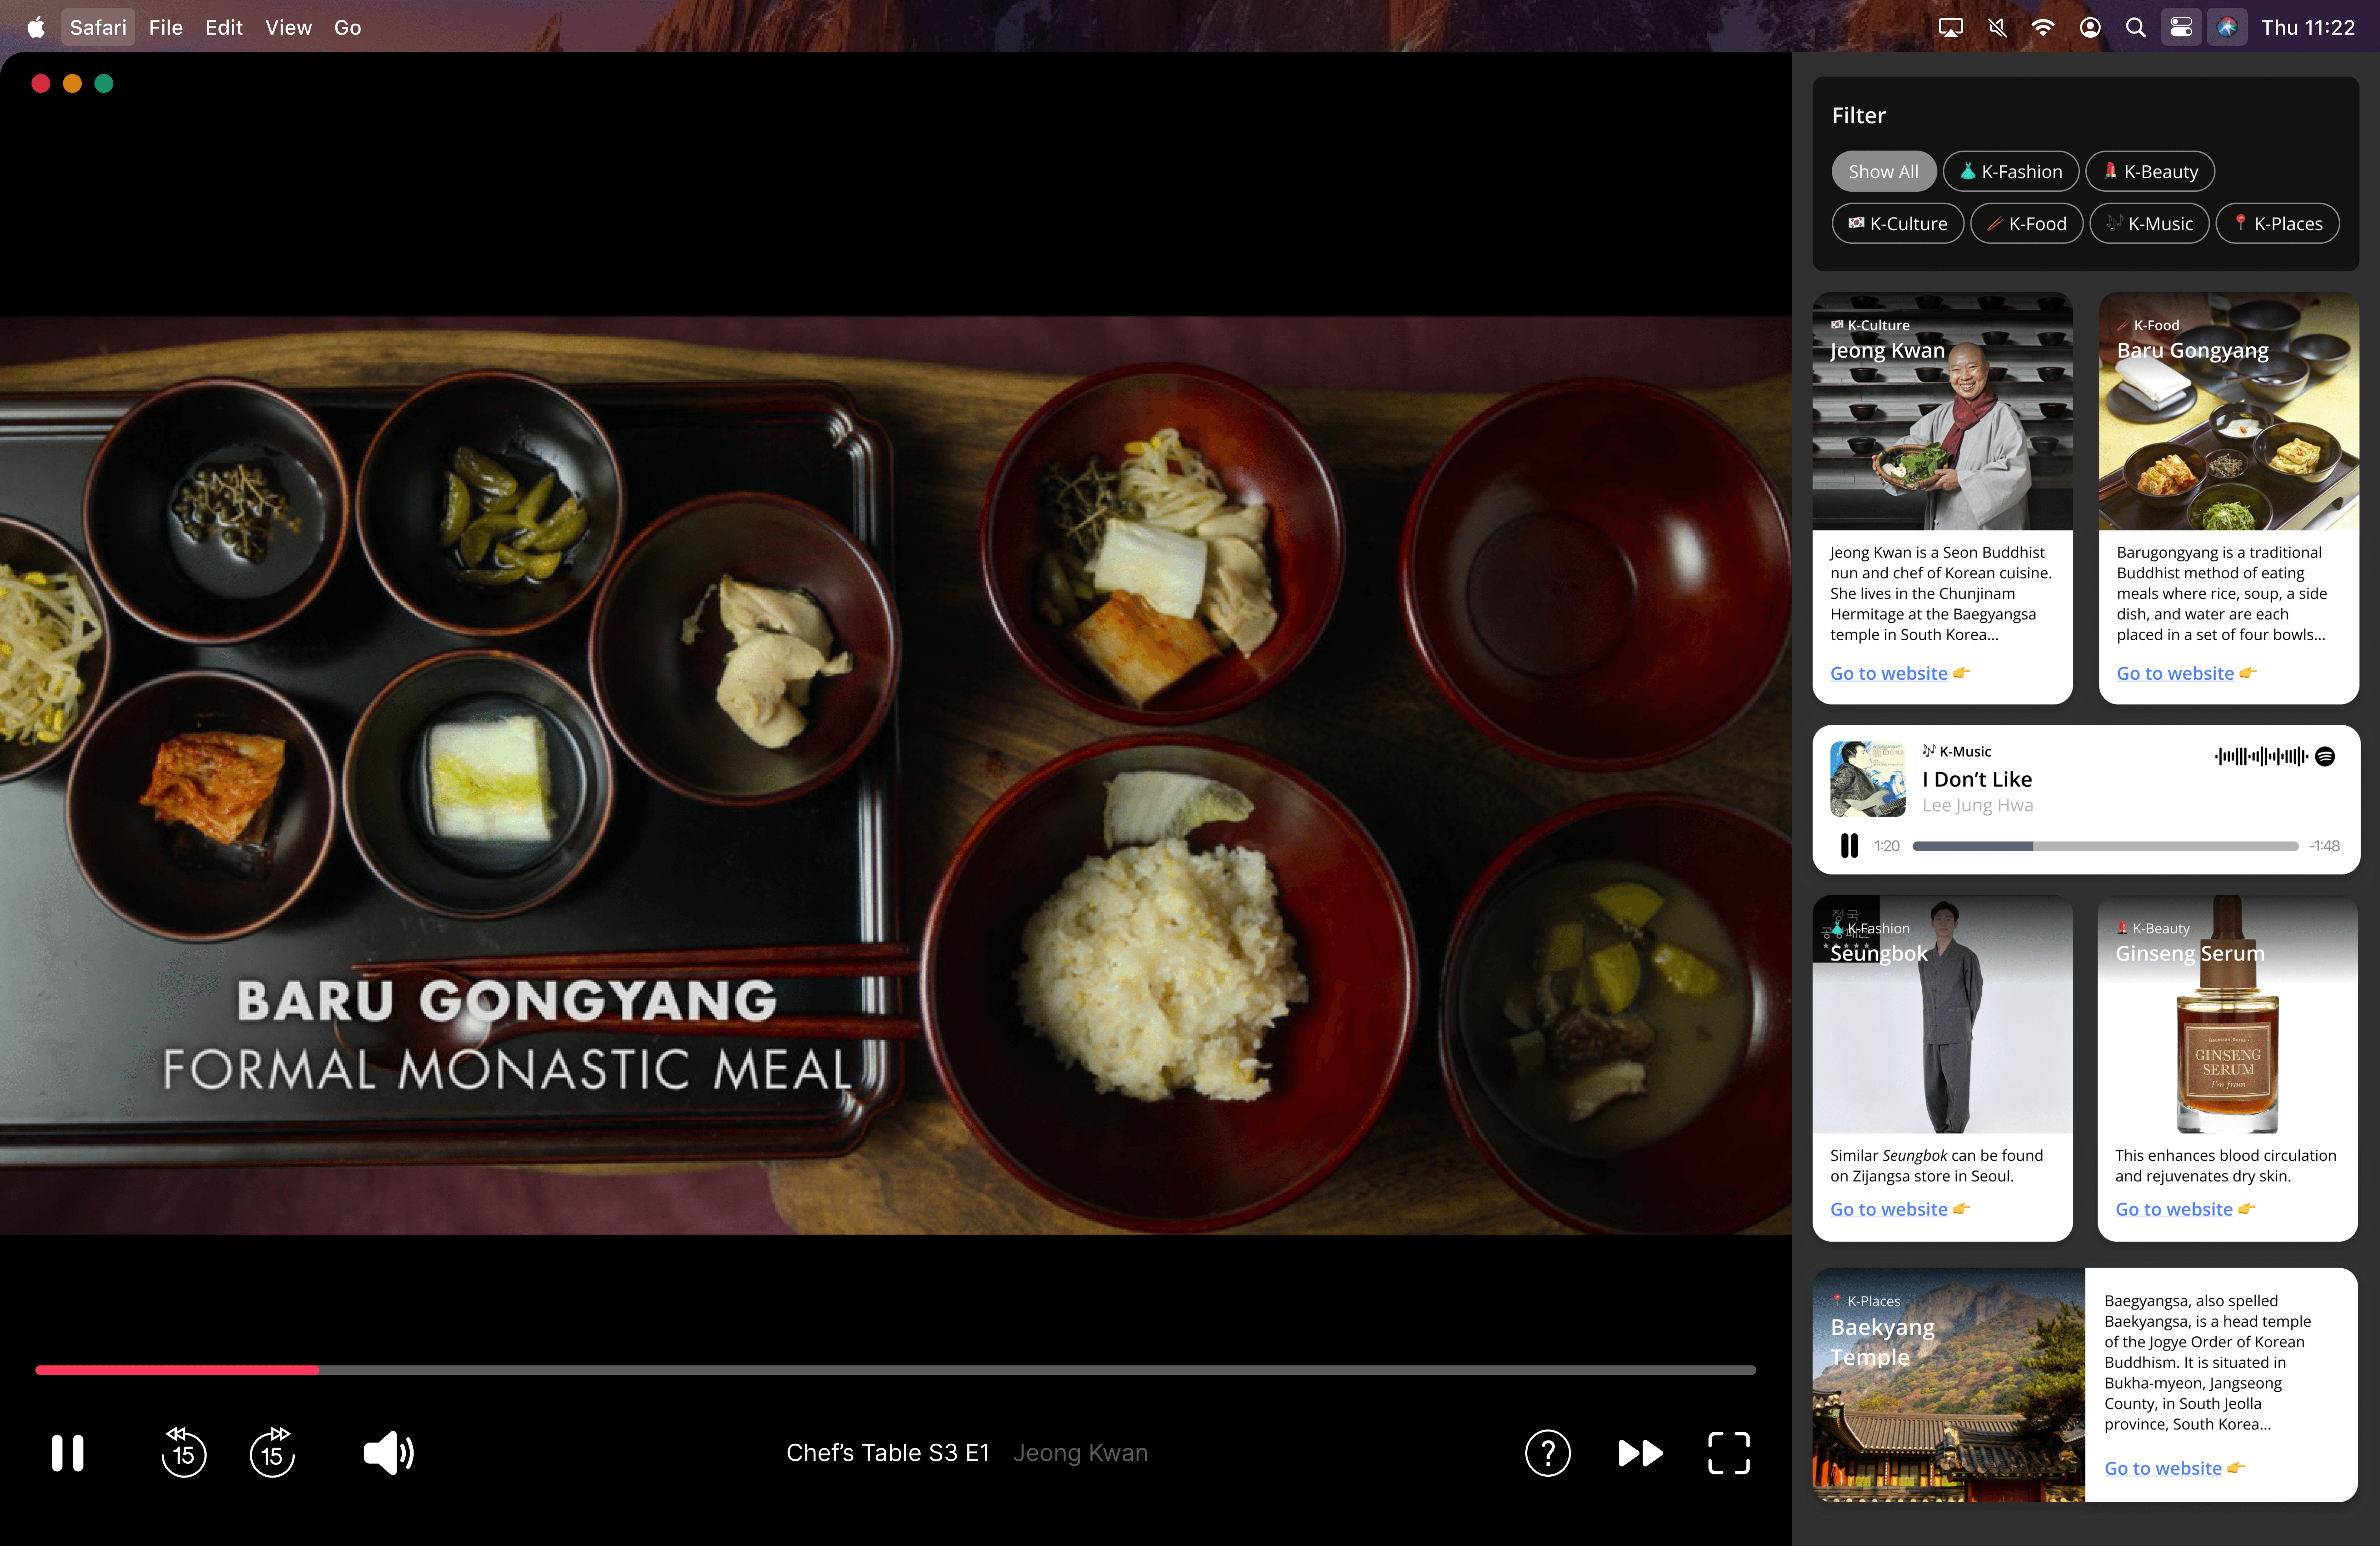Open the Safari menu

pyautogui.click(x=98, y=27)
